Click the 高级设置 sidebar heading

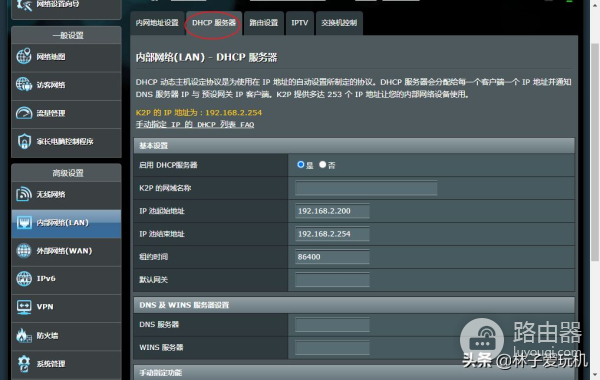[68, 173]
